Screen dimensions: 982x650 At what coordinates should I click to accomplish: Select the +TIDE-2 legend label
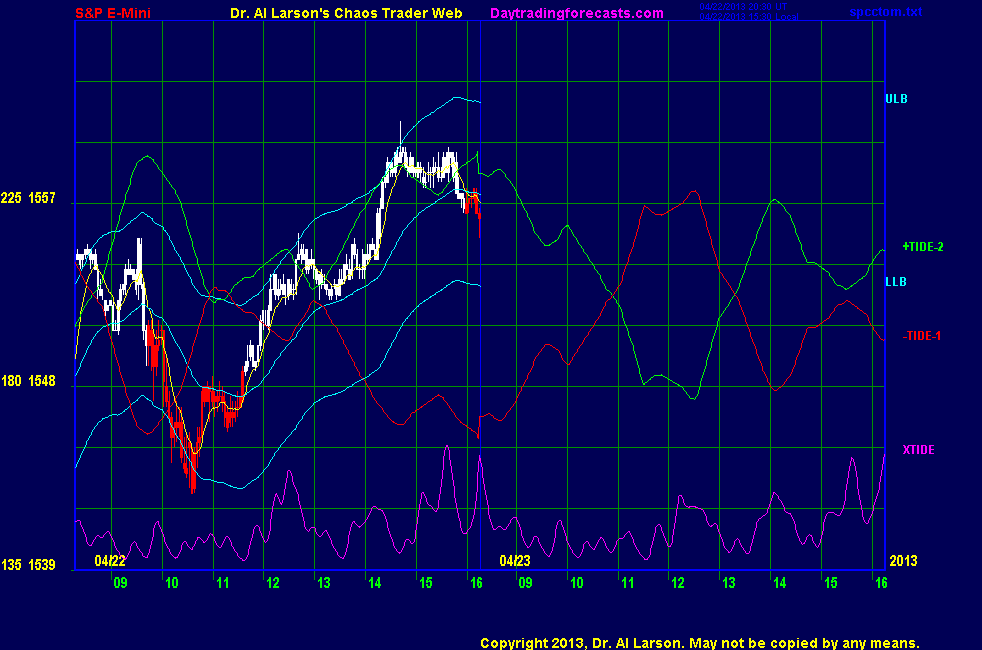coord(922,246)
